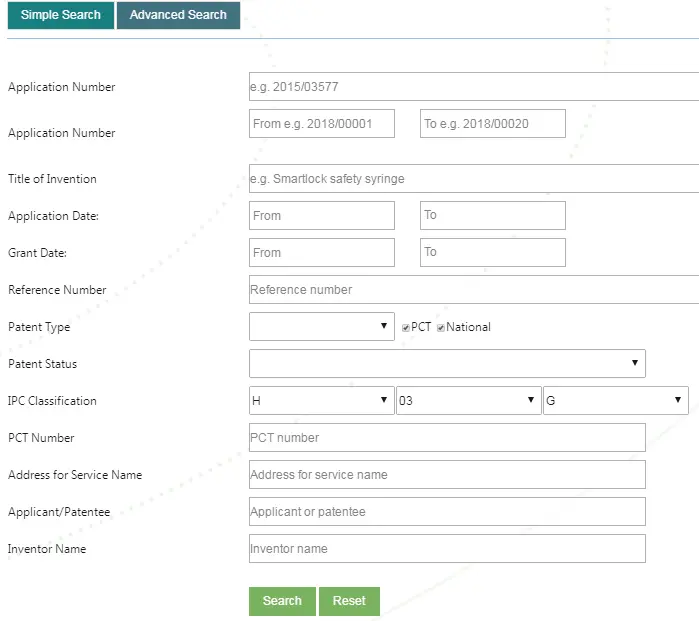Select the Grant Date To field
Viewport: 699px width, 621px height.
493,252
